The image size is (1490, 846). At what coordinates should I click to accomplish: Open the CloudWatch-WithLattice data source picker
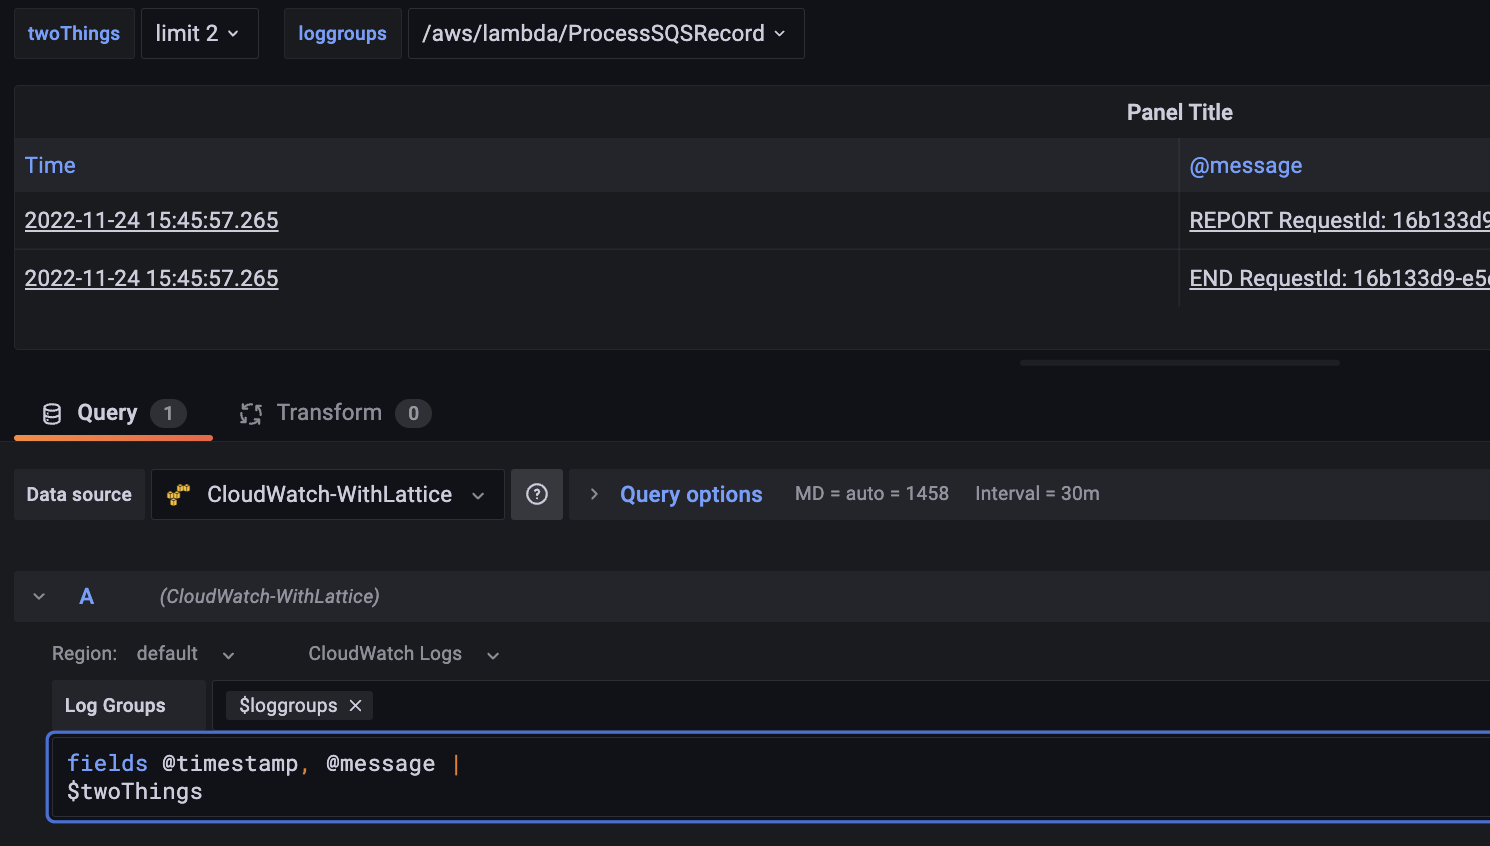pos(327,493)
